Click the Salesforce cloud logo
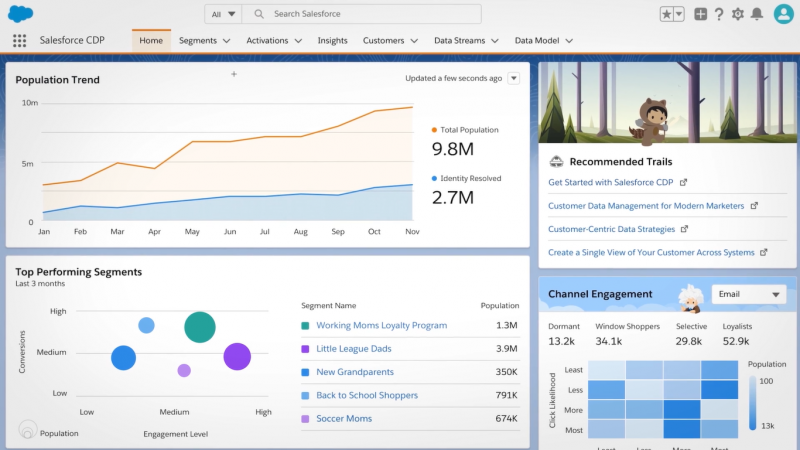Screen dimensions: 800x450 (x=20, y=14)
